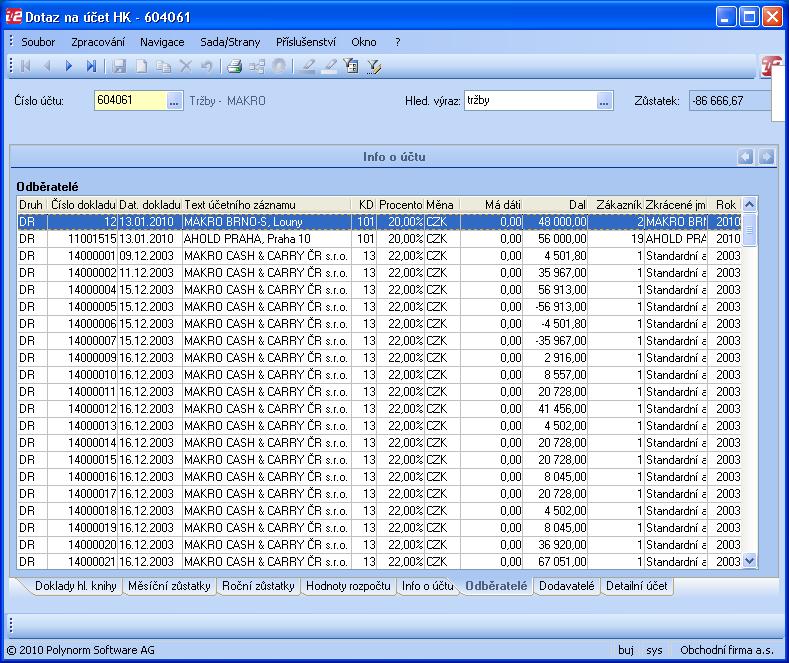Open lookup button next to Hled. výraz field

click(604, 101)
